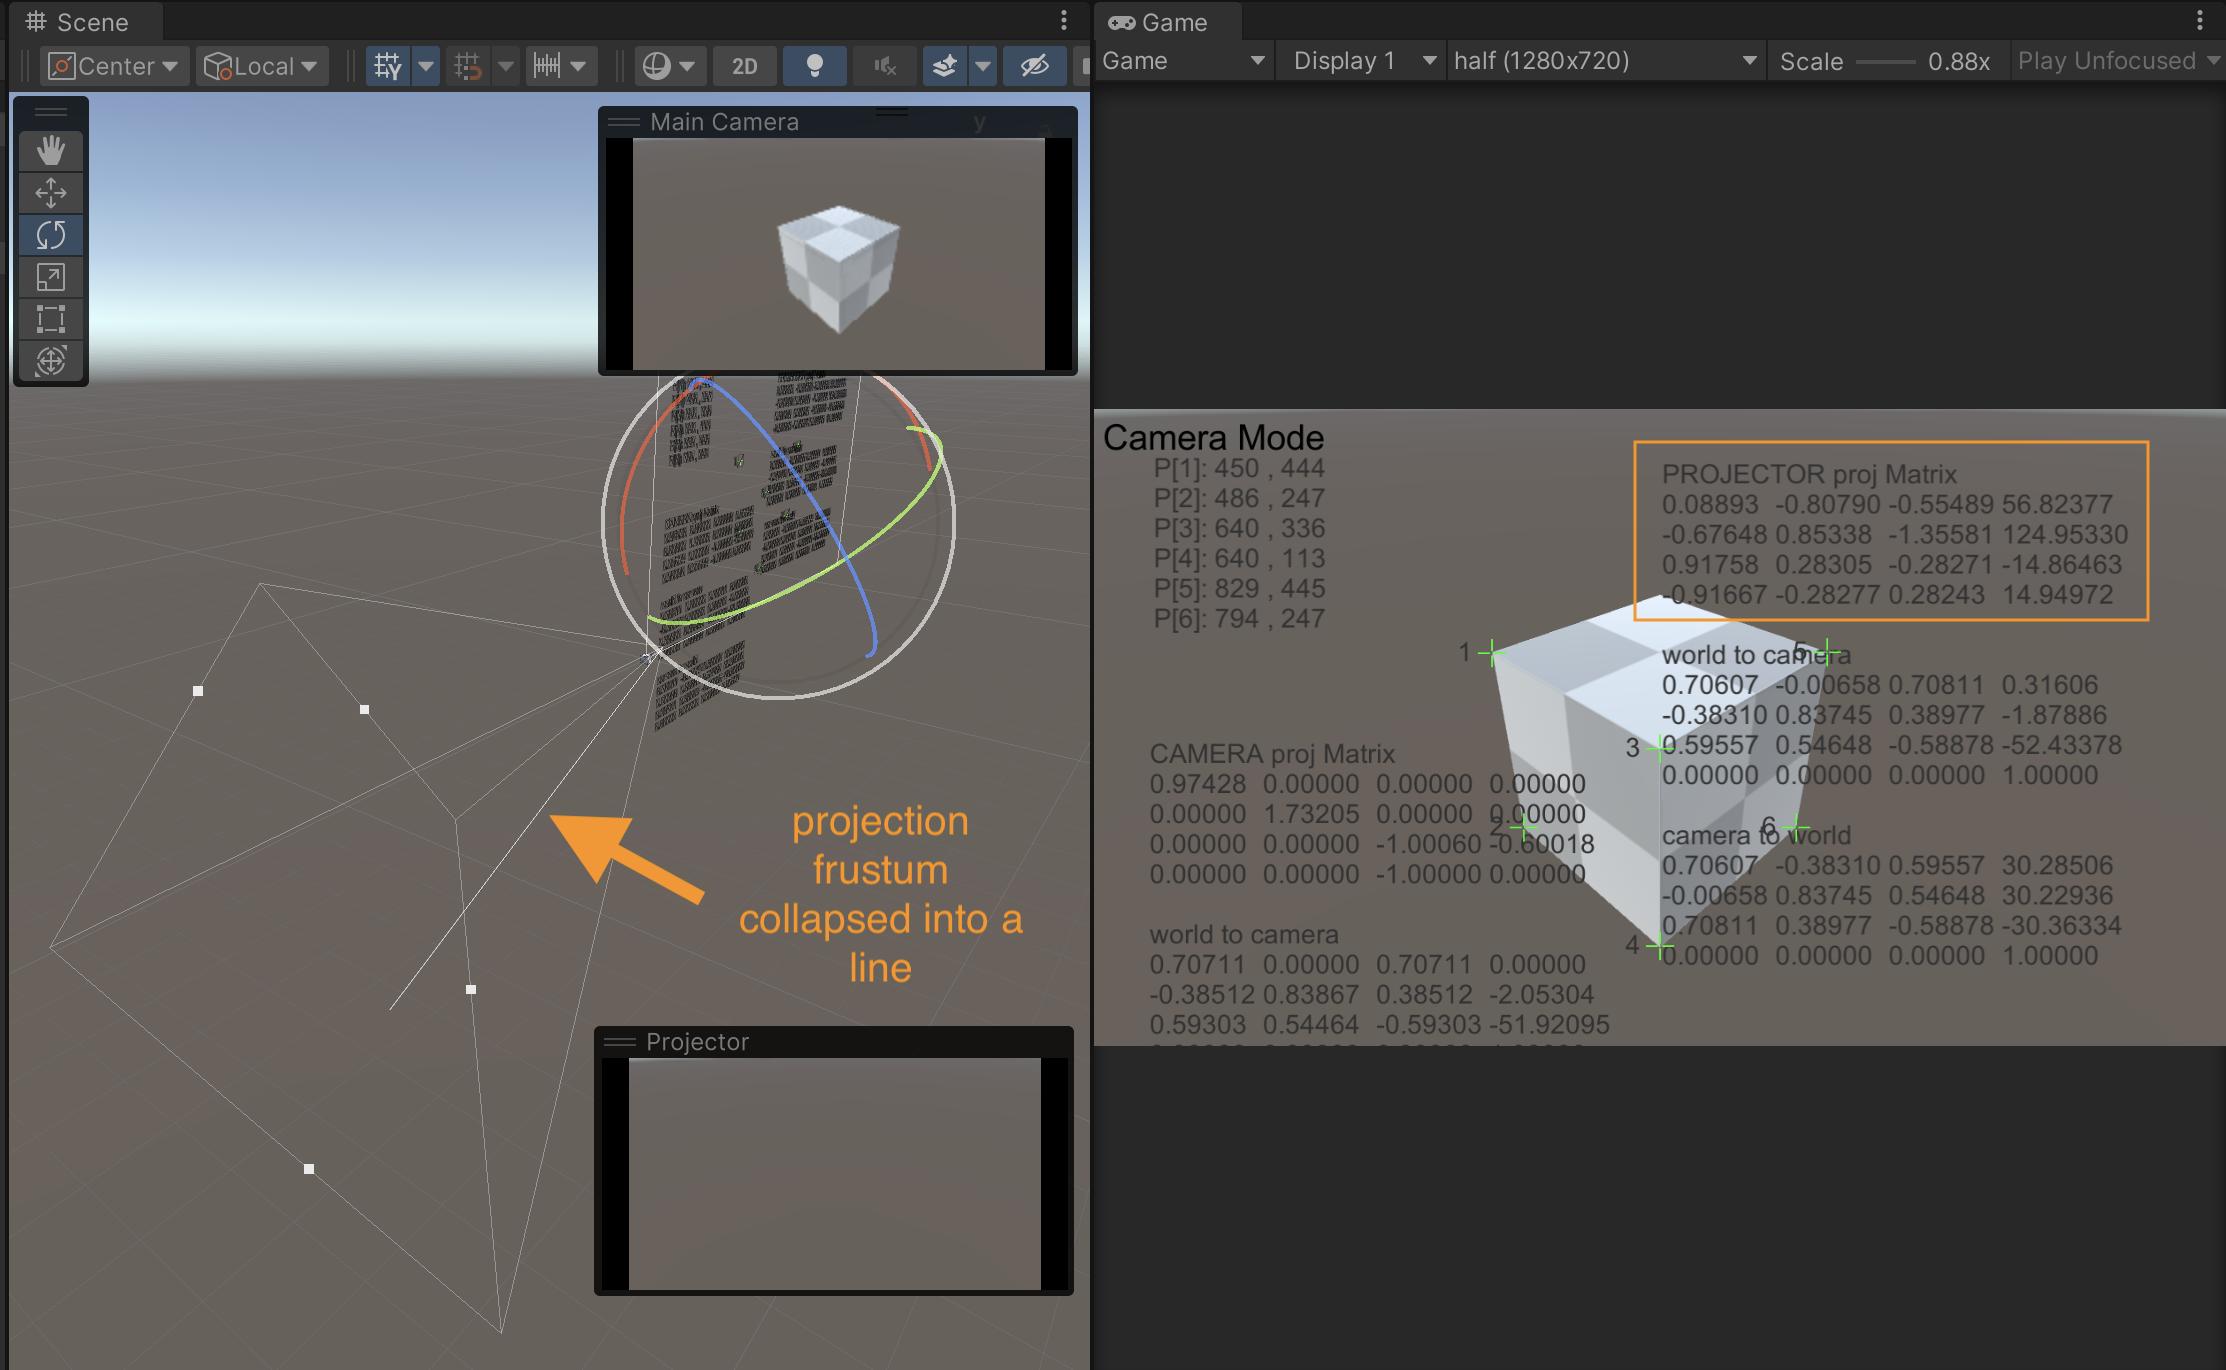The width and height of the screenshot is (2226, 1370).
Task: Toggle scene grid visibility
Action: click(x=388, y=66)
